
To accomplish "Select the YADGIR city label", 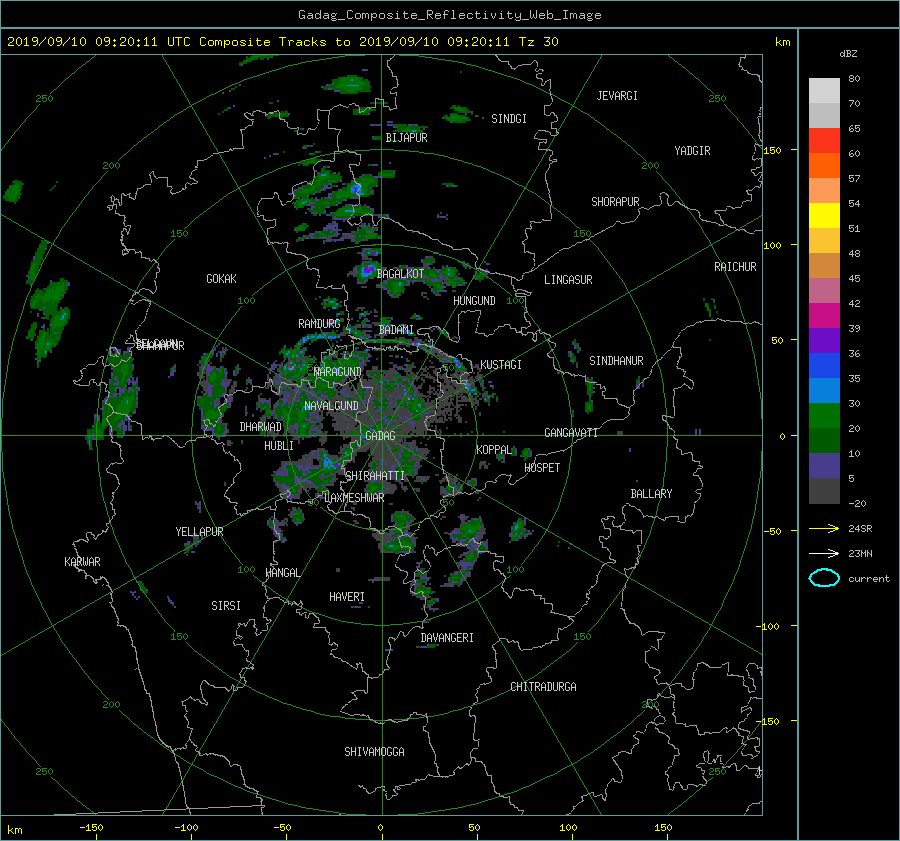I will click(692, 151).
